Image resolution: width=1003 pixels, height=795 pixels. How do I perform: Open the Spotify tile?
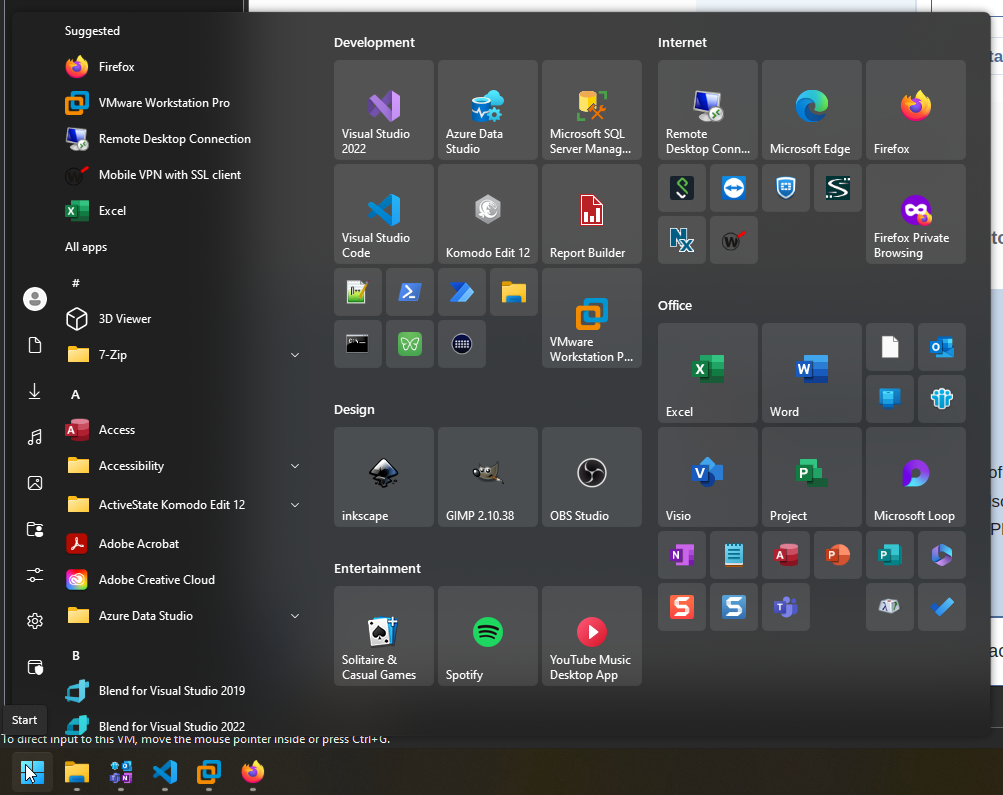487,636
